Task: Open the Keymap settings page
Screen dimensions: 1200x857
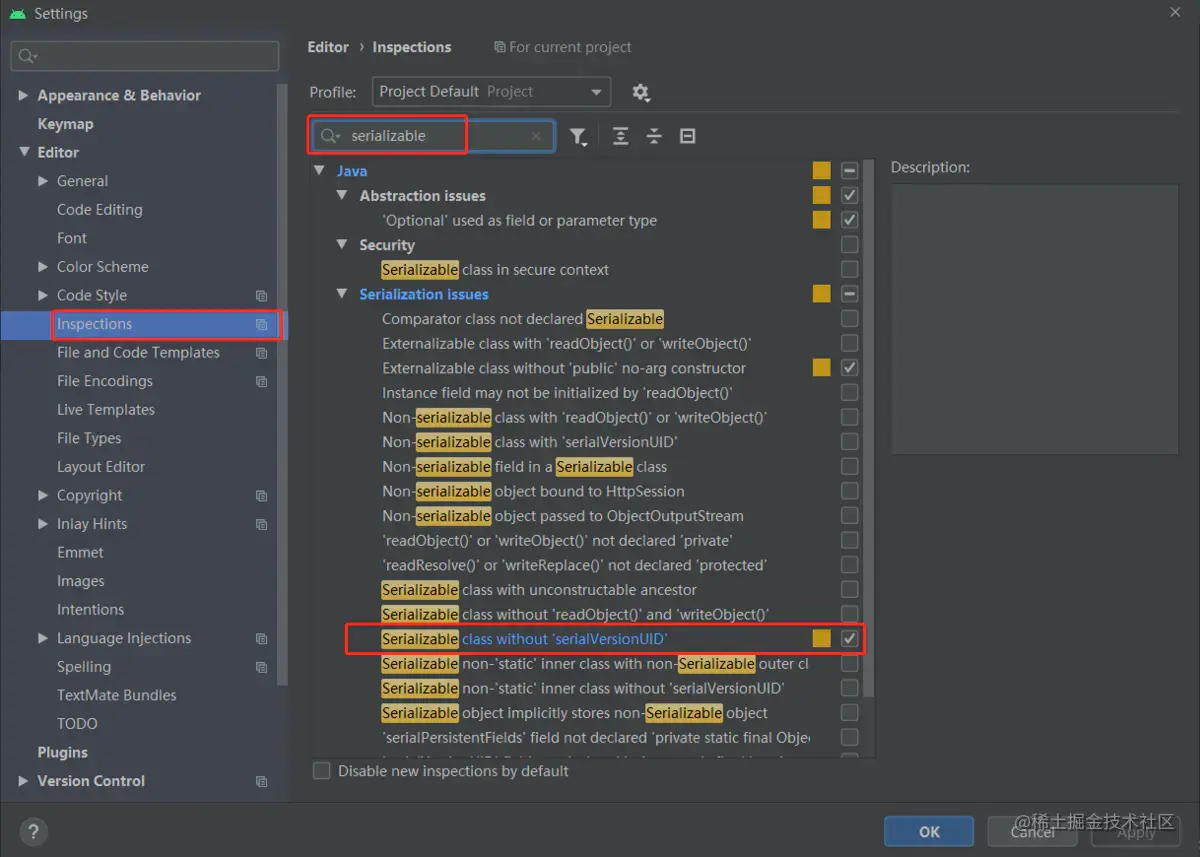Action: point(65,124)
